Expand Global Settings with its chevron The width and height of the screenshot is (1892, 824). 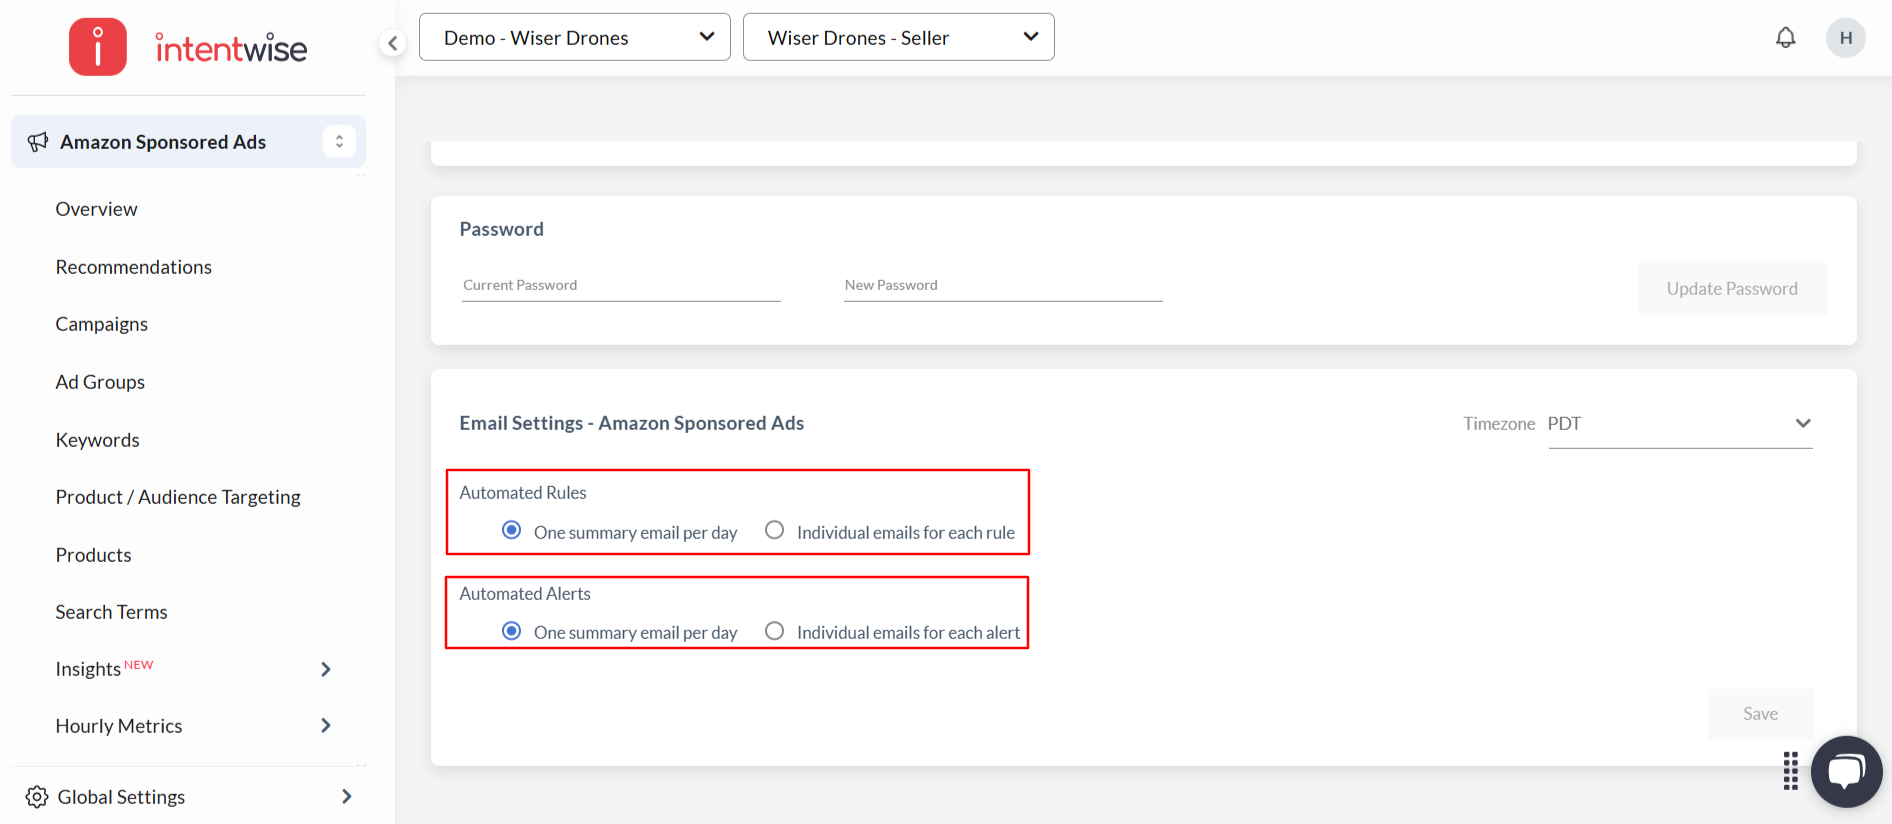pos(347,797)
